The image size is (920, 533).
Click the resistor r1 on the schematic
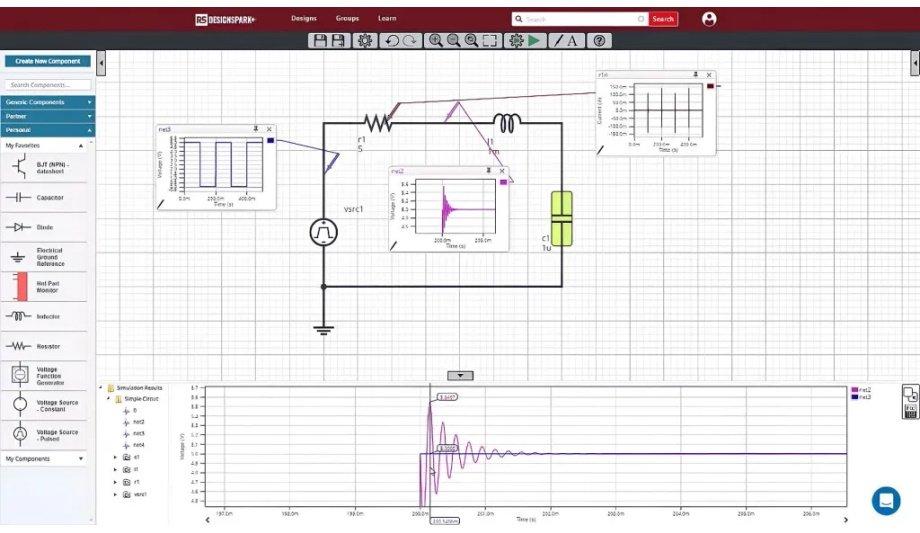378,123
